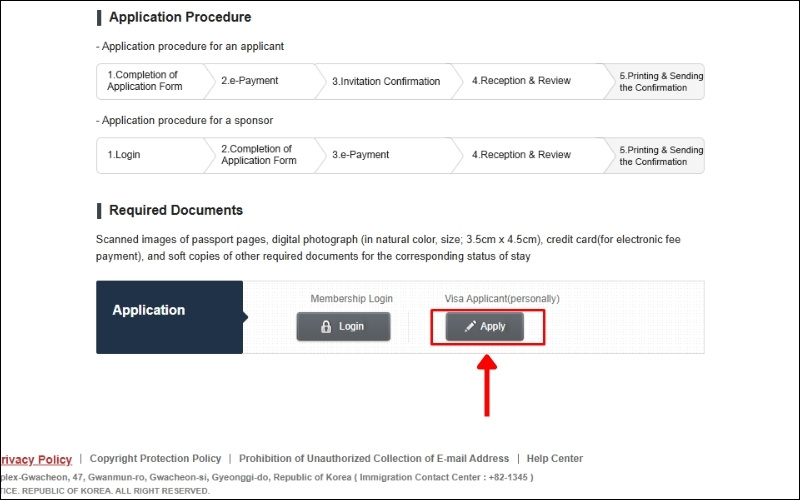The image size is (800, 500).
Task: Click the Required Documents heading
Action: click(176, 210)
